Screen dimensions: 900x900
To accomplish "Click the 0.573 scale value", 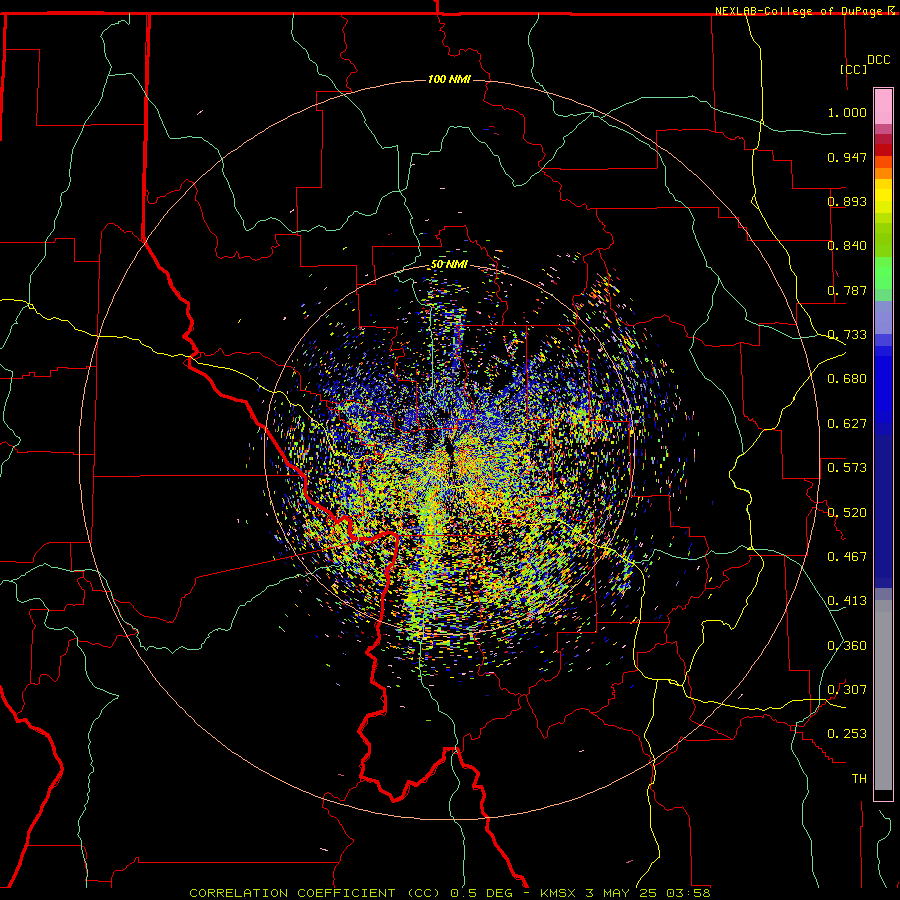I will tap(847, 468).
